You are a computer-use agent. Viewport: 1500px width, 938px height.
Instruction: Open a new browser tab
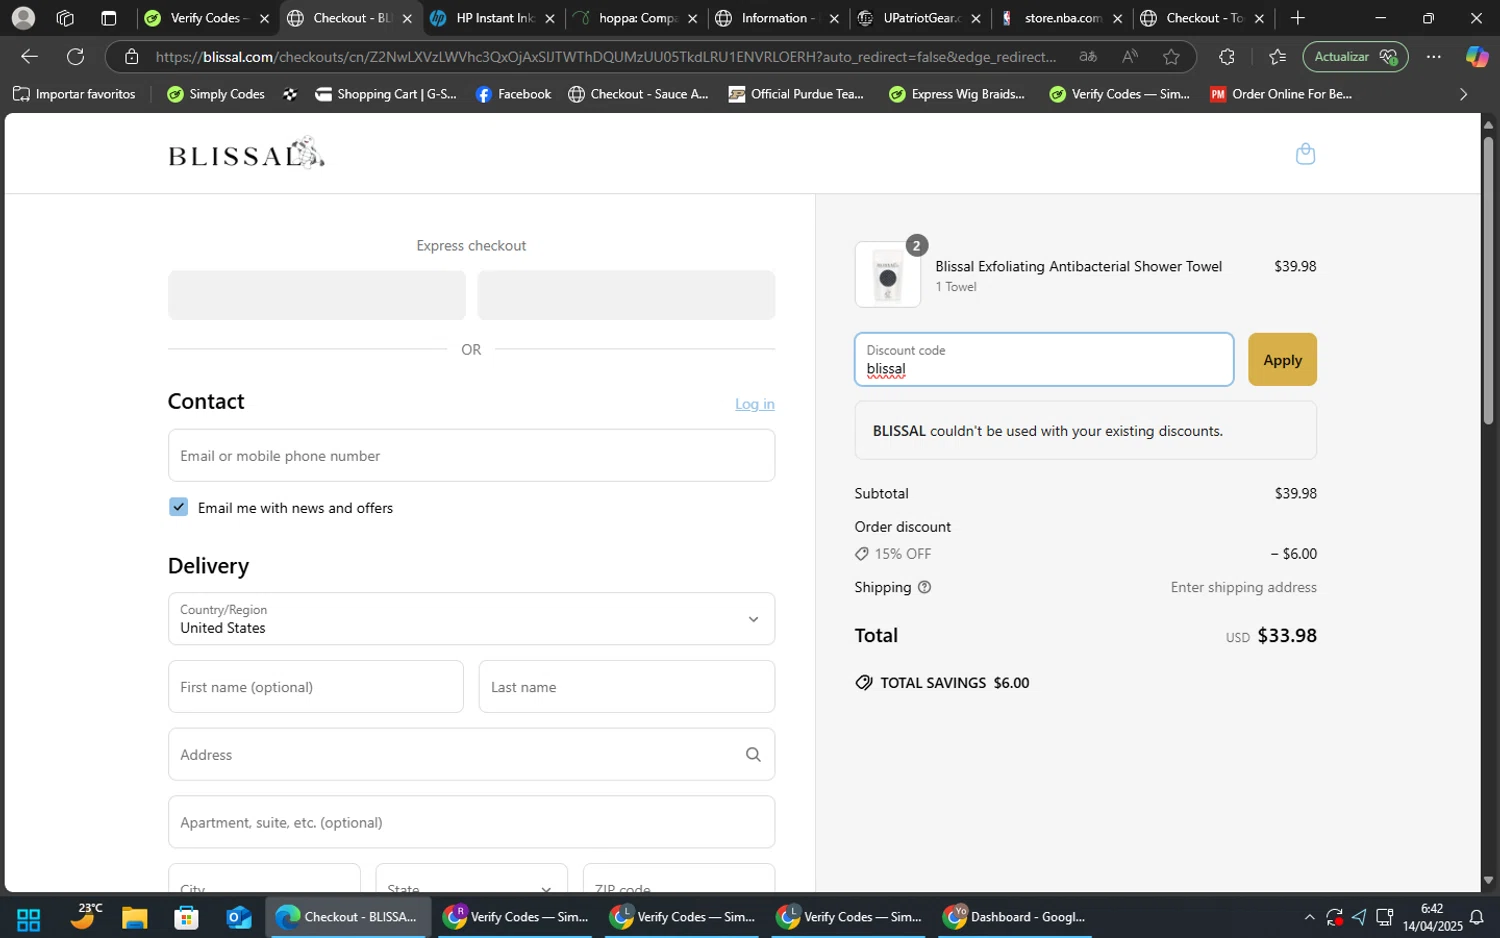tap(1297, 18)
